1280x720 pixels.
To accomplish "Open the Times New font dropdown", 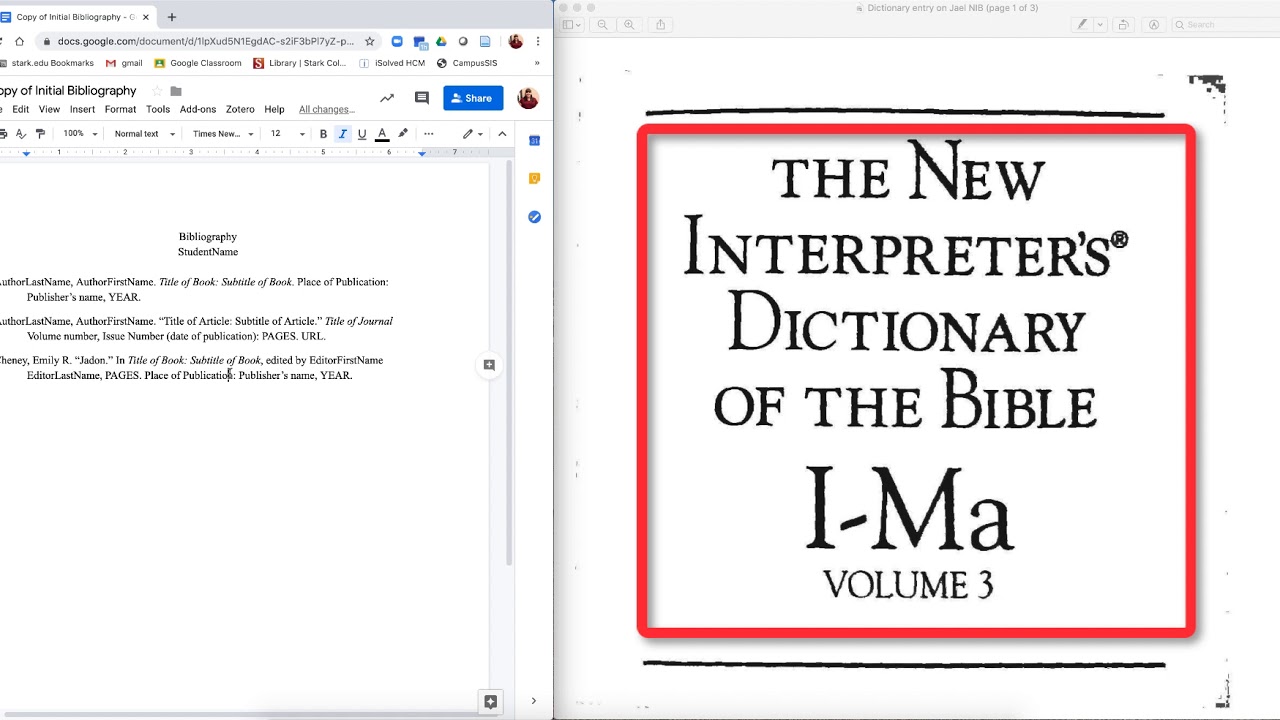I will pyautogui.click(x=223, y=134).
